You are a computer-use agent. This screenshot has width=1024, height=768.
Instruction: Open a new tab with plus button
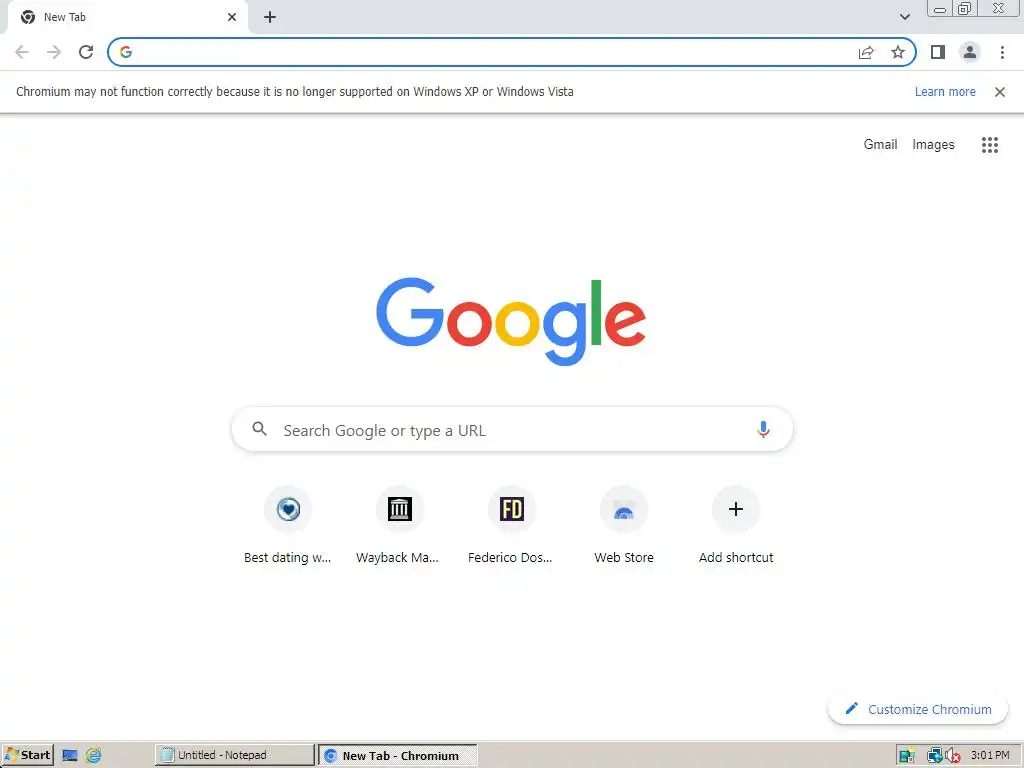[270, 18]
